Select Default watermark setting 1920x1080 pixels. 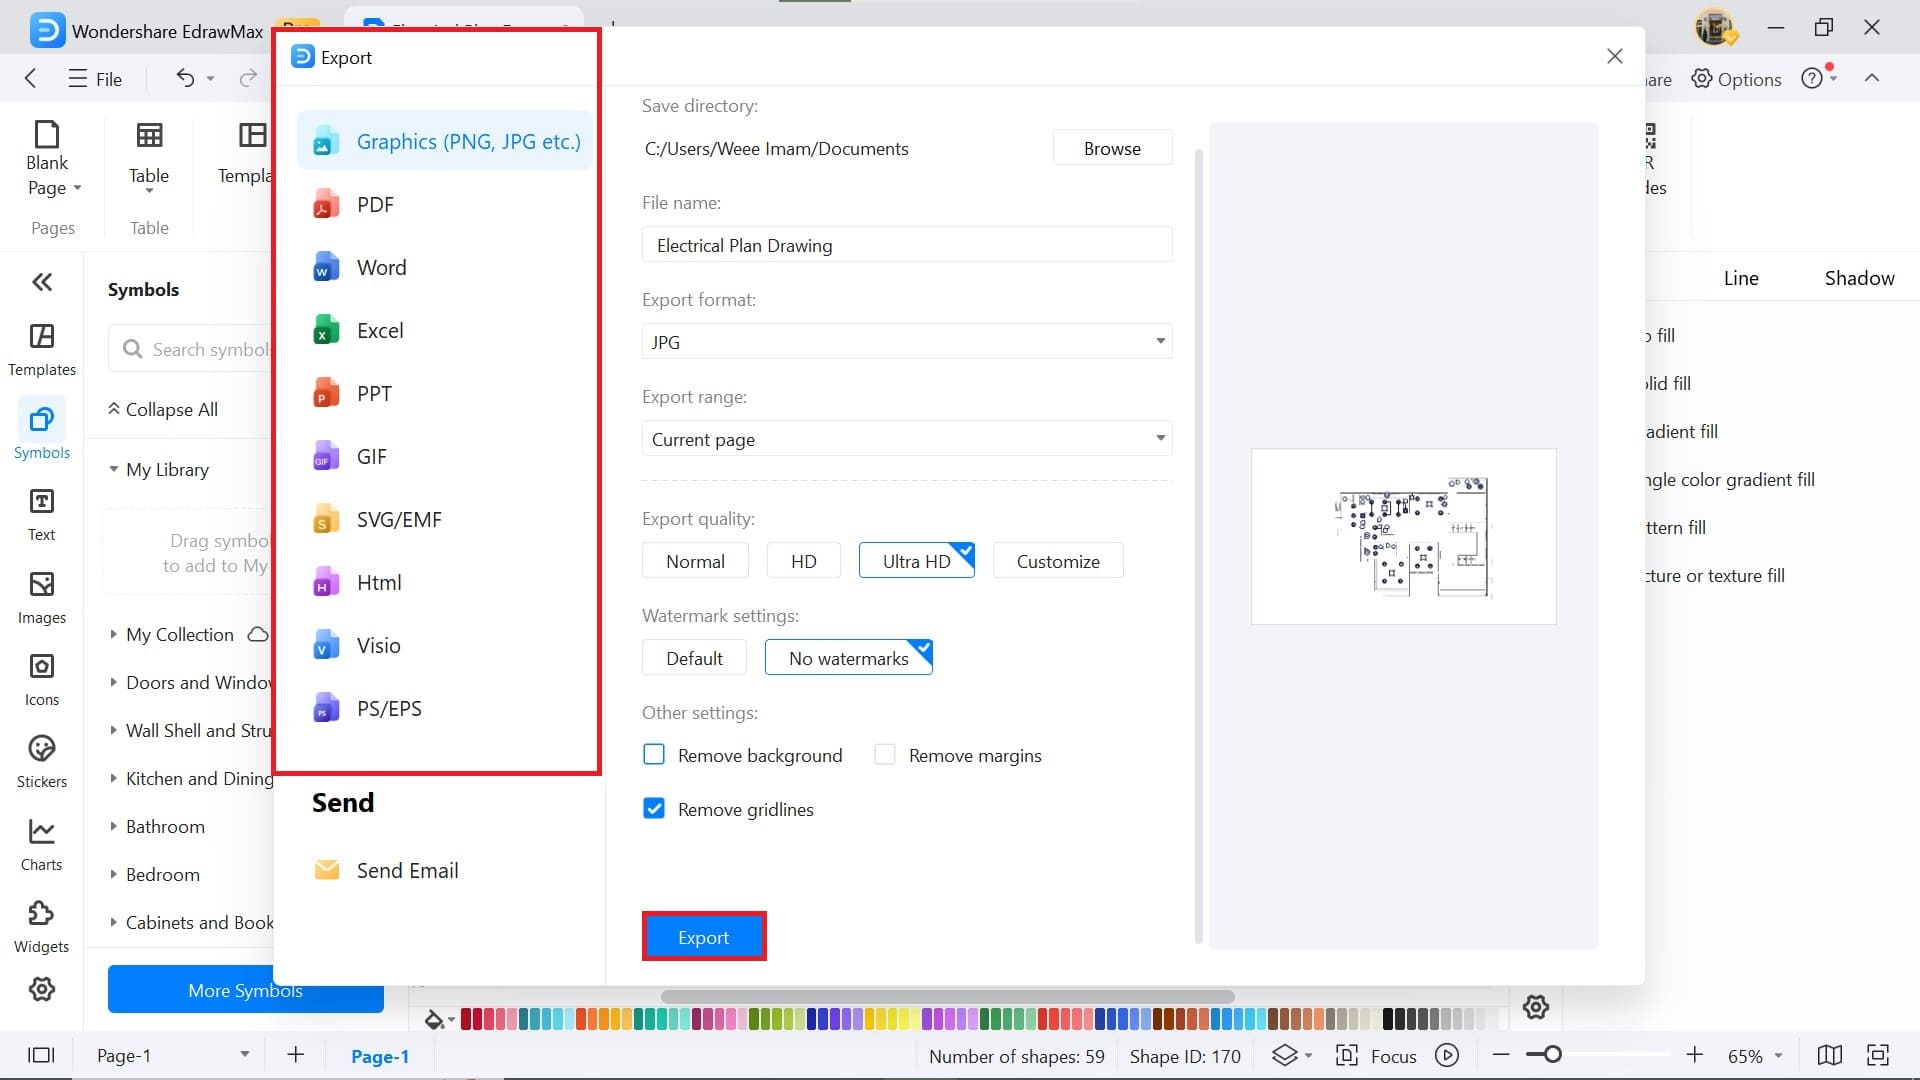[x=694, y=658]
